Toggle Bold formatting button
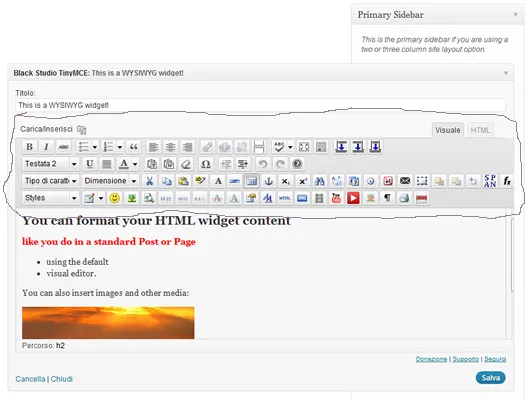532x400 pixels. (x=30, y=147)
